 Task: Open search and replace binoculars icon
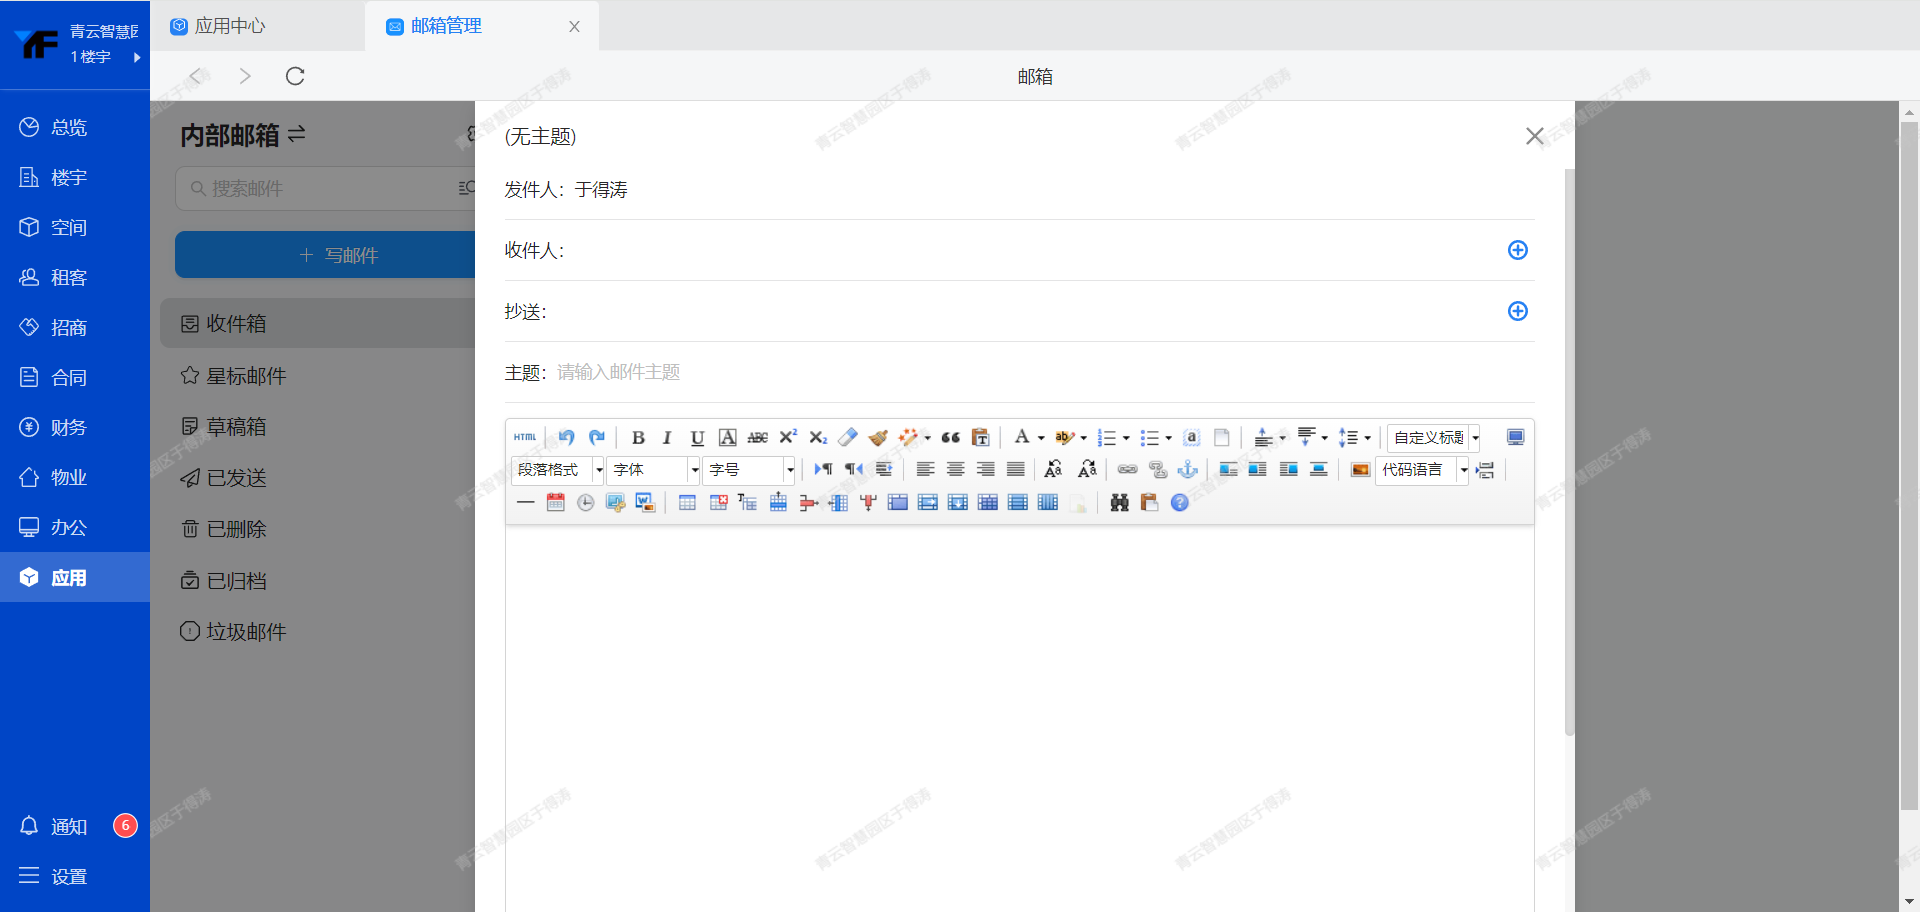tap(1119, 503)
